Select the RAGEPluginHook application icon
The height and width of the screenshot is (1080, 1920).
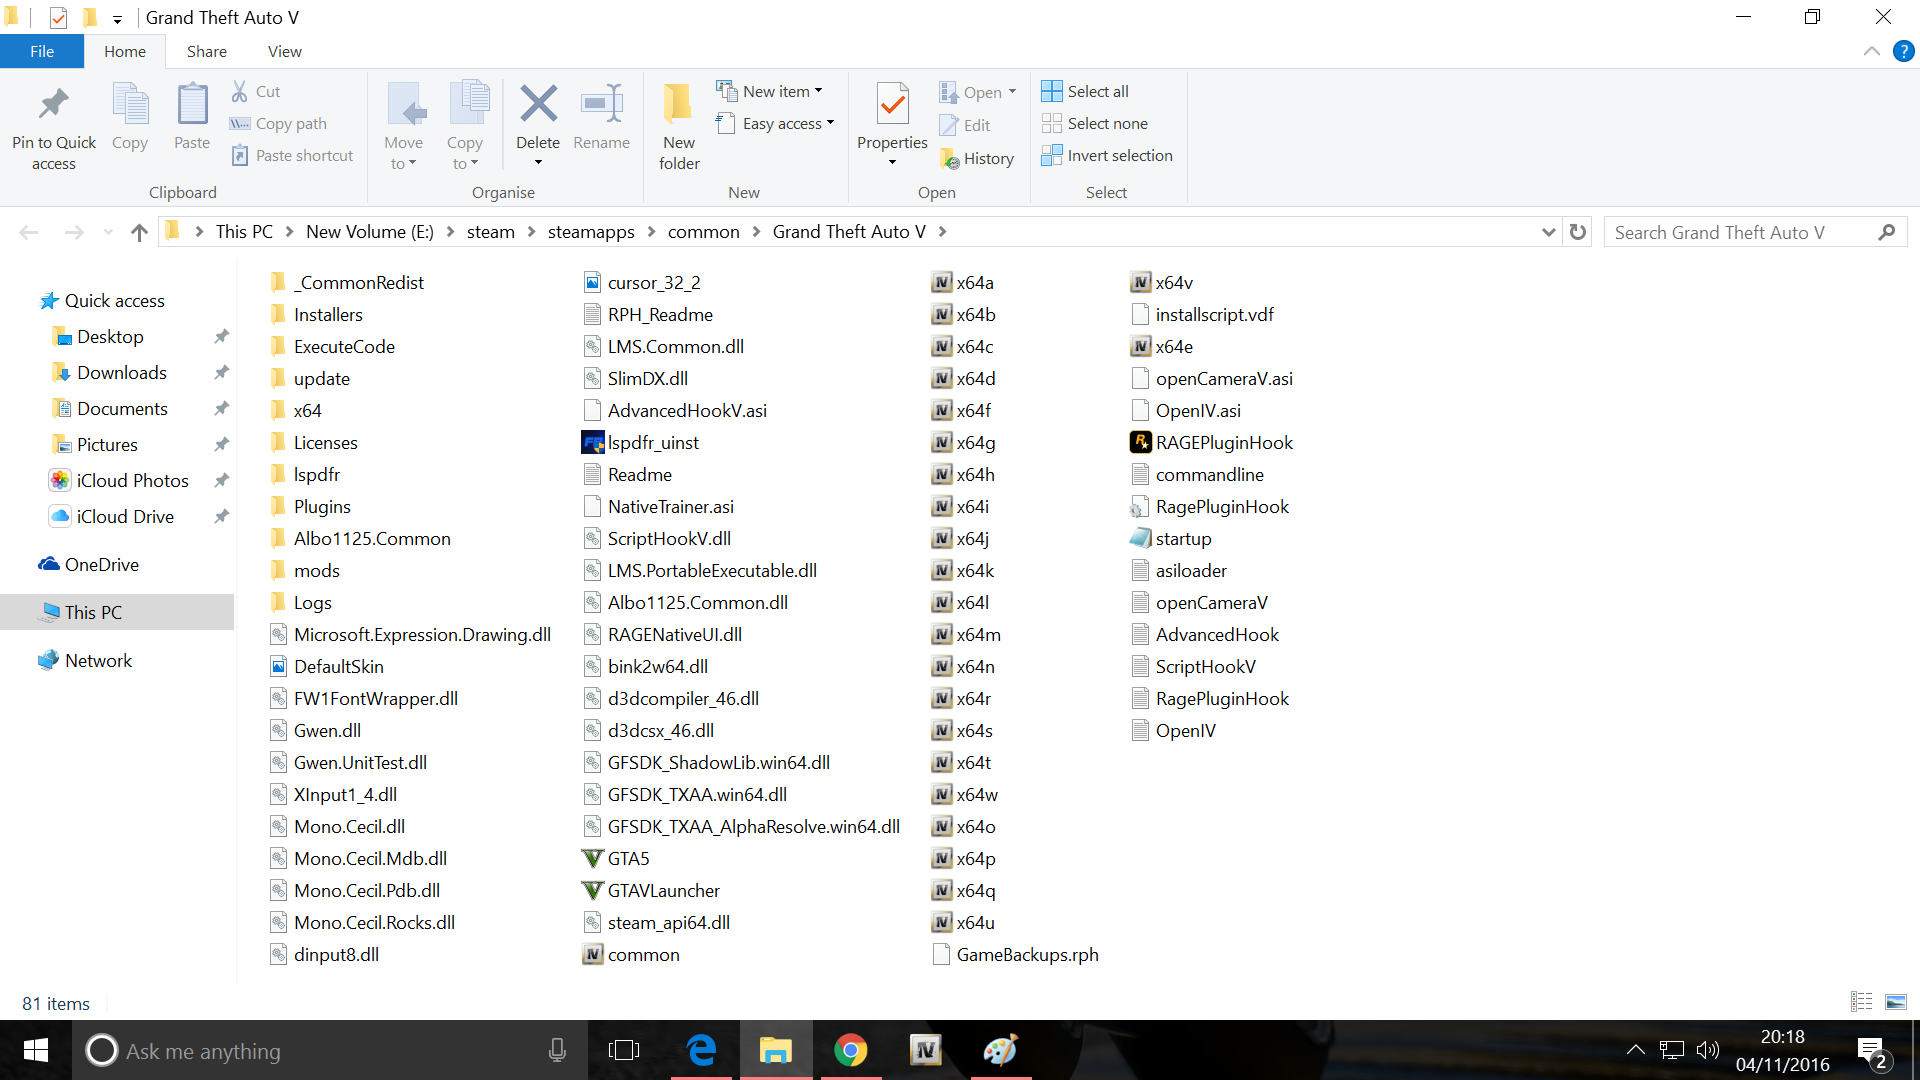tap(1141, 442)
